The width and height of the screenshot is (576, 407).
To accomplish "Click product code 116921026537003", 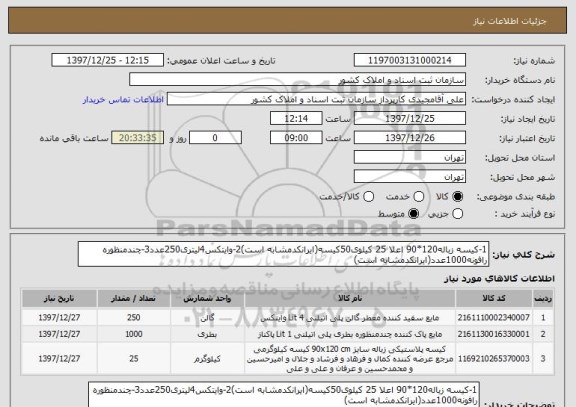I will pyautogui.click(x=494, y=359).
